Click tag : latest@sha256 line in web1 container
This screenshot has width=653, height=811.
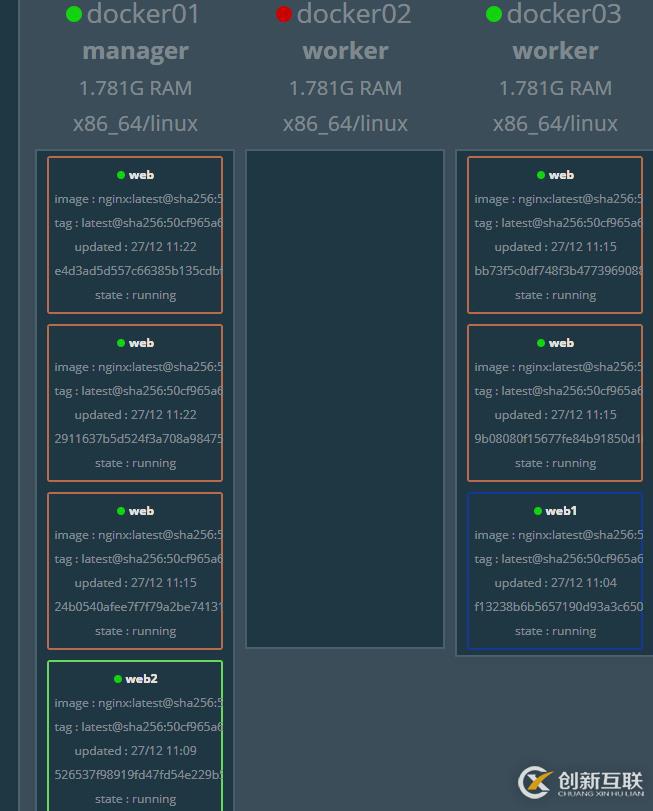pyautogui.click(x=558, y=560)
